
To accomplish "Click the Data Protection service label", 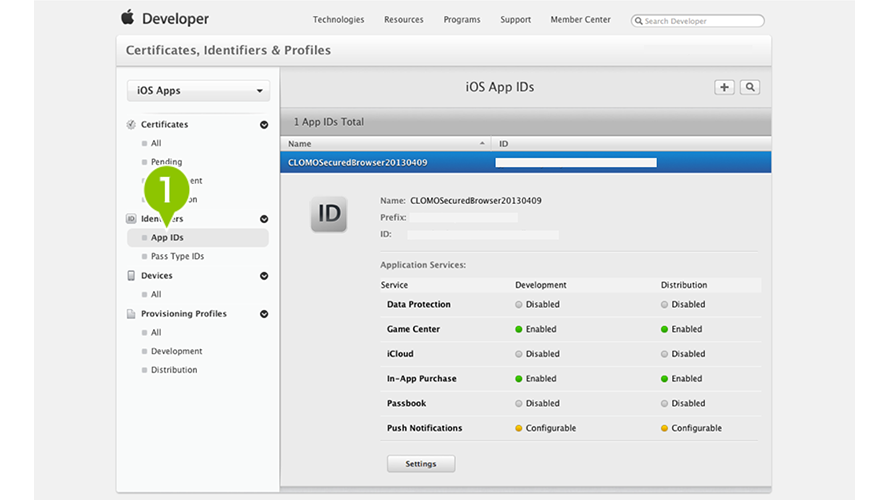I will click(x=418, y=304).
